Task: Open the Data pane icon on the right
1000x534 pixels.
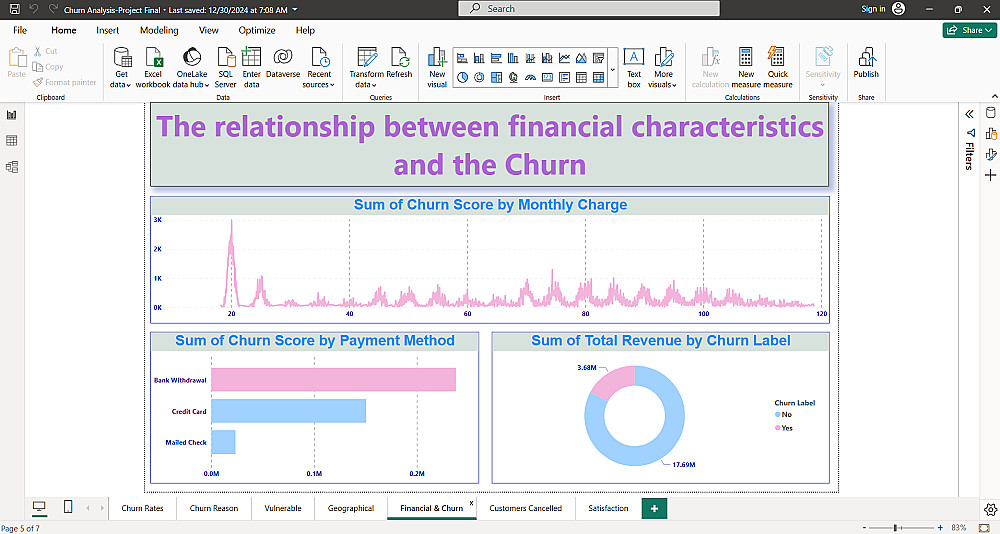Action: coord(990,113)
